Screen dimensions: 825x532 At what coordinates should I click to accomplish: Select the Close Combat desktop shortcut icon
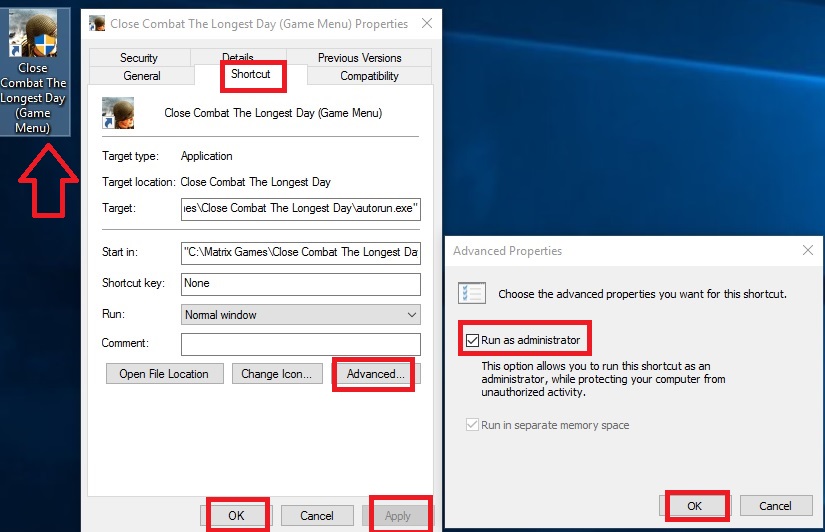(34, 72)
